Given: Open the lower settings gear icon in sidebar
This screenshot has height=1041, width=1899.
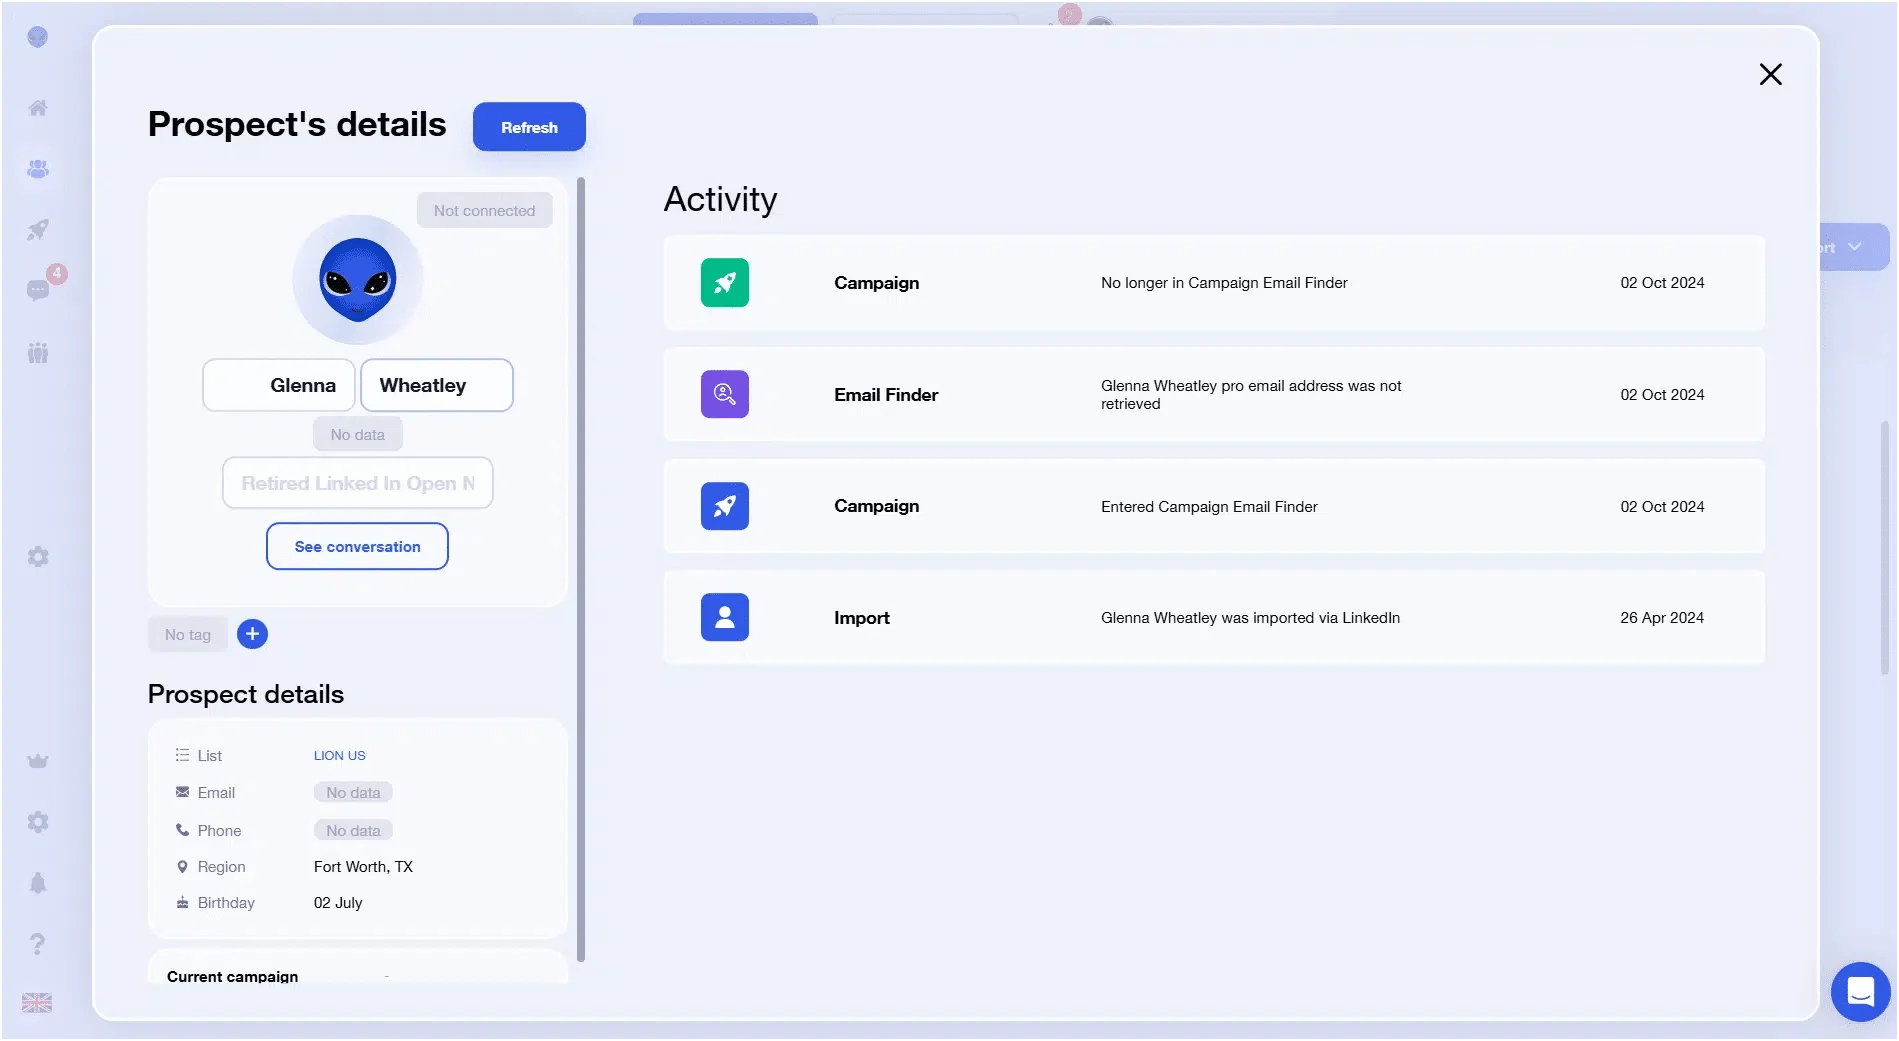Looking at the screenshot, I should point(38,822).
